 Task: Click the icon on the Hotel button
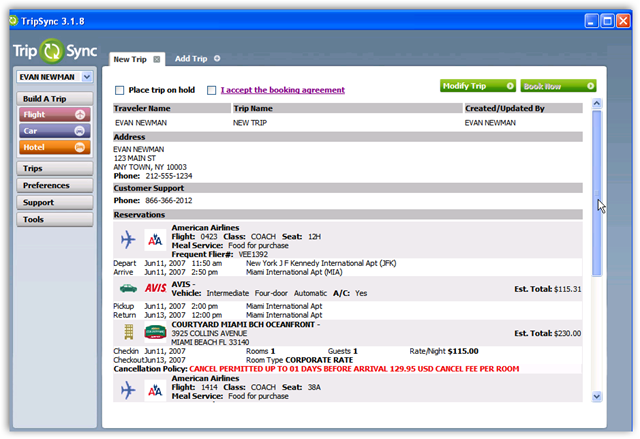coord(81,147)
